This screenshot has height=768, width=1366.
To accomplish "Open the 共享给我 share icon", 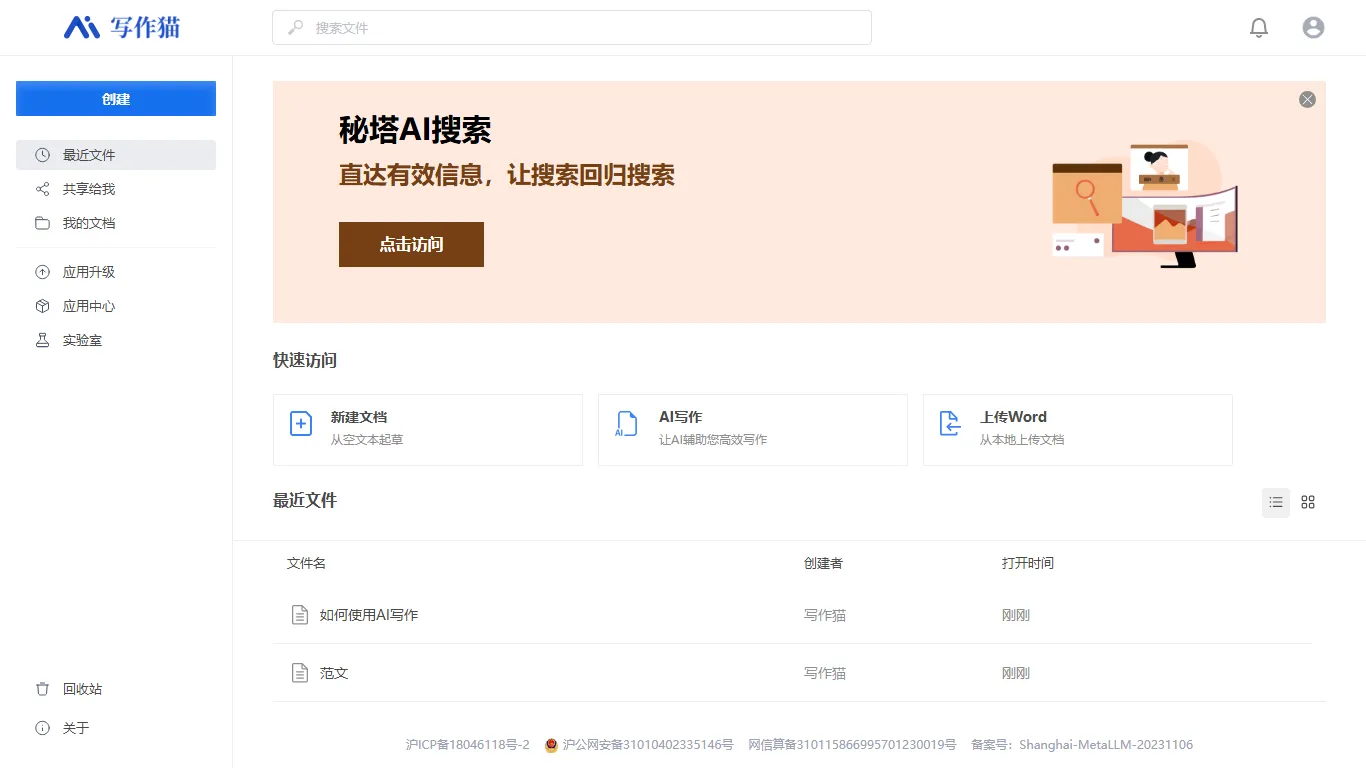I will tap(41, 189).
